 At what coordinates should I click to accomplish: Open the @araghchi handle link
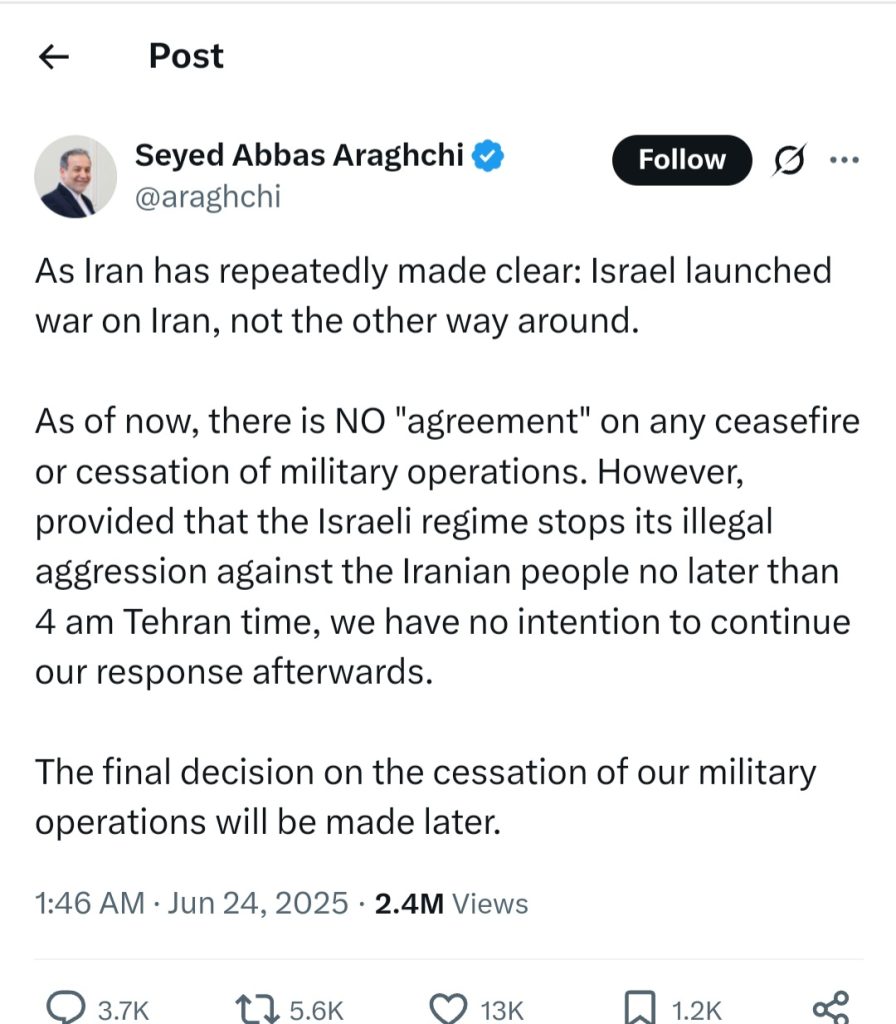coord(208,196)
